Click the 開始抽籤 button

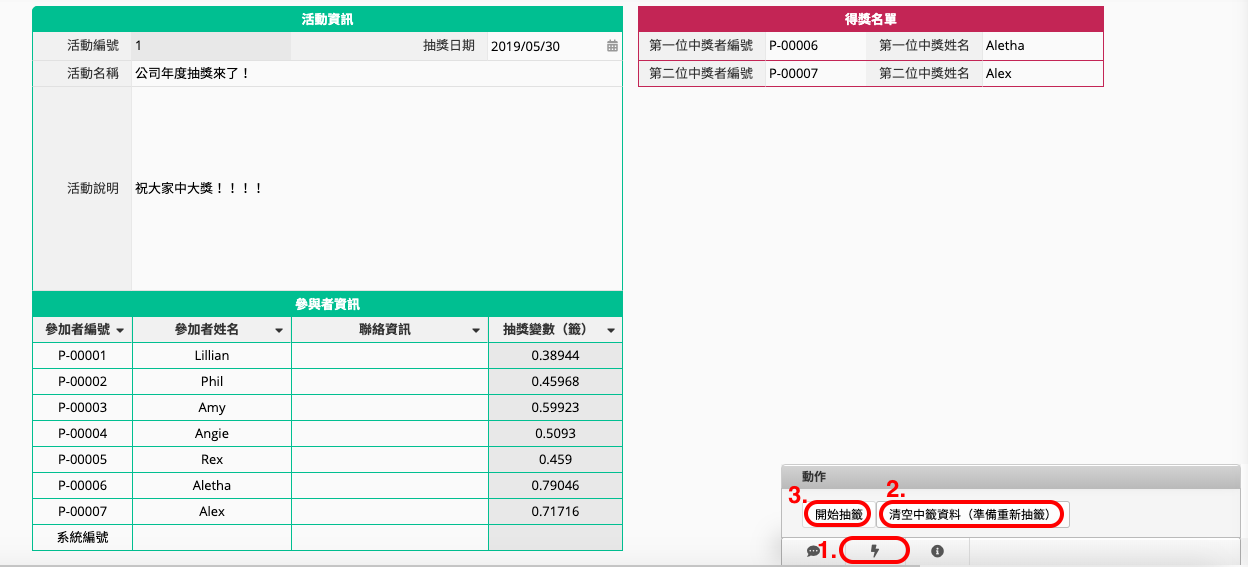(838, 515)
